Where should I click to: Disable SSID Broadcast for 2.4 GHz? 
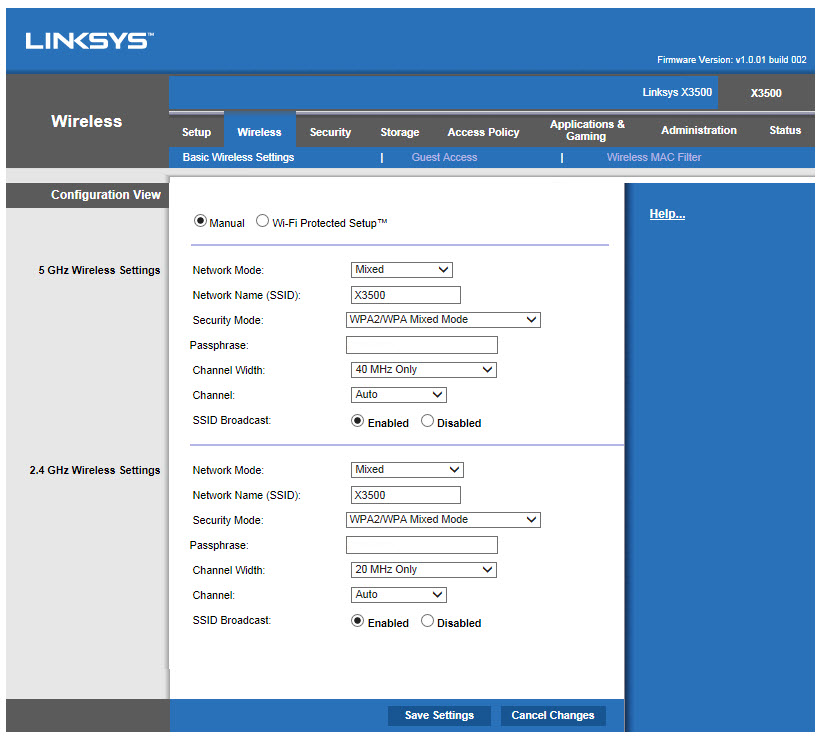pyautogui.click(x=427, y=621)
